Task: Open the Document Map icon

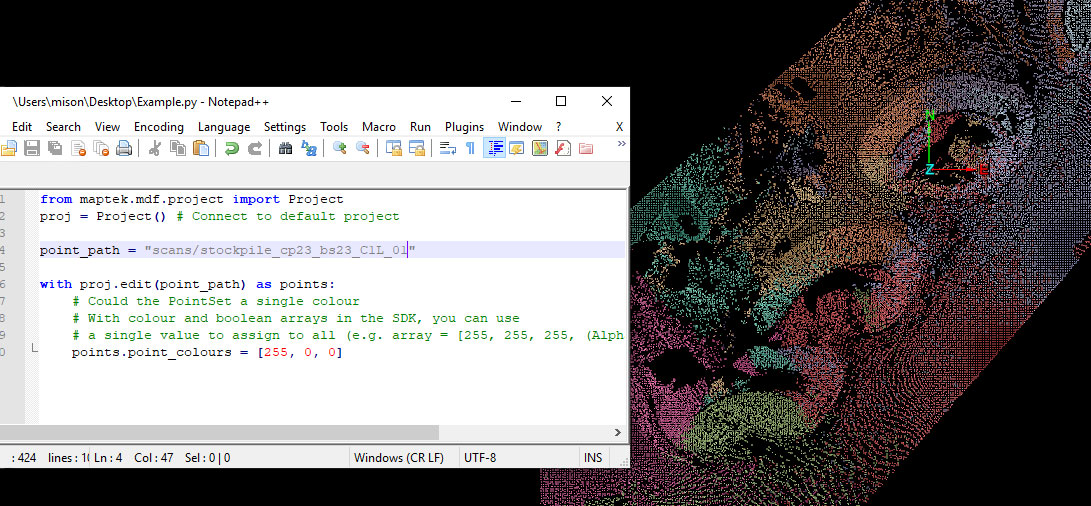Action: click(540, 148)
